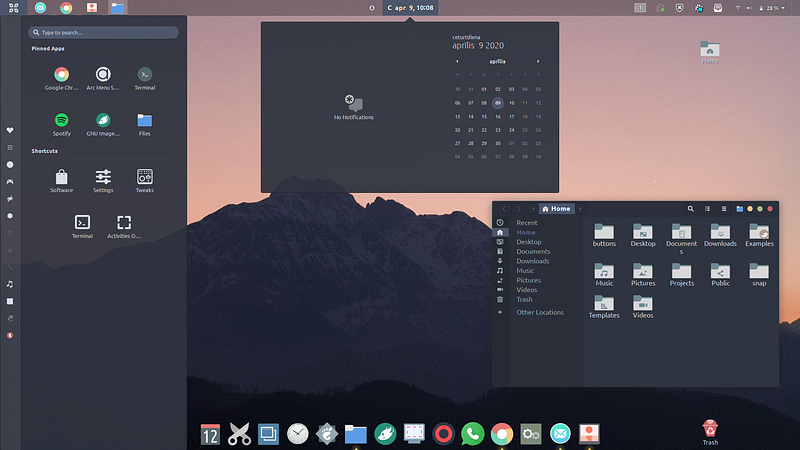
Task: Click the search icon in Files toolbar
Action: (x=690, y=209)
